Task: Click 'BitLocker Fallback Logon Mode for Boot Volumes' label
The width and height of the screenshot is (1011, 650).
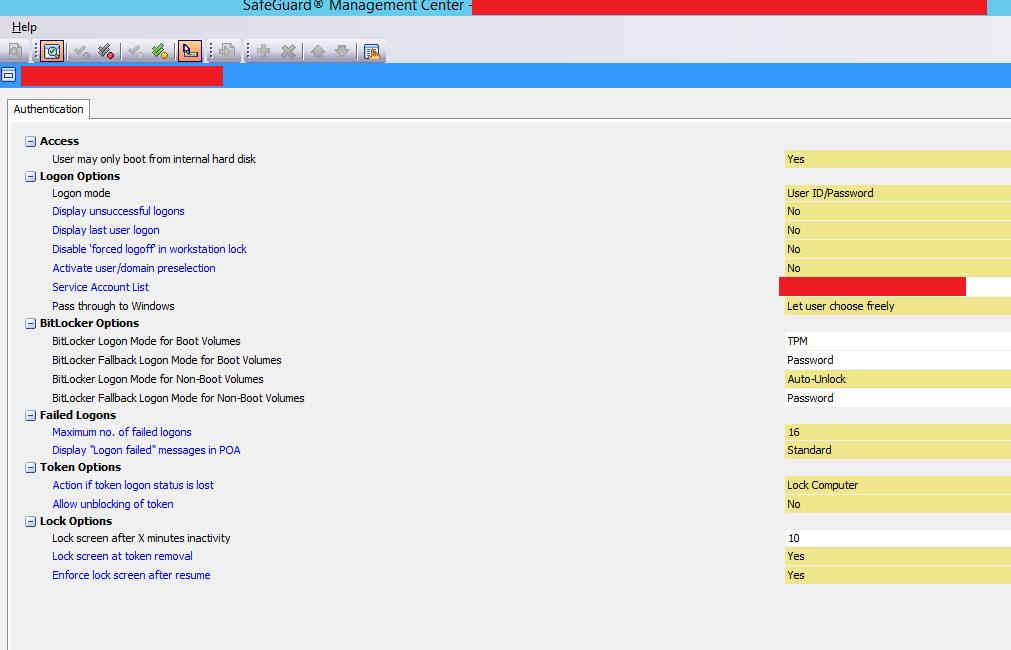Action: coord(167,360)
